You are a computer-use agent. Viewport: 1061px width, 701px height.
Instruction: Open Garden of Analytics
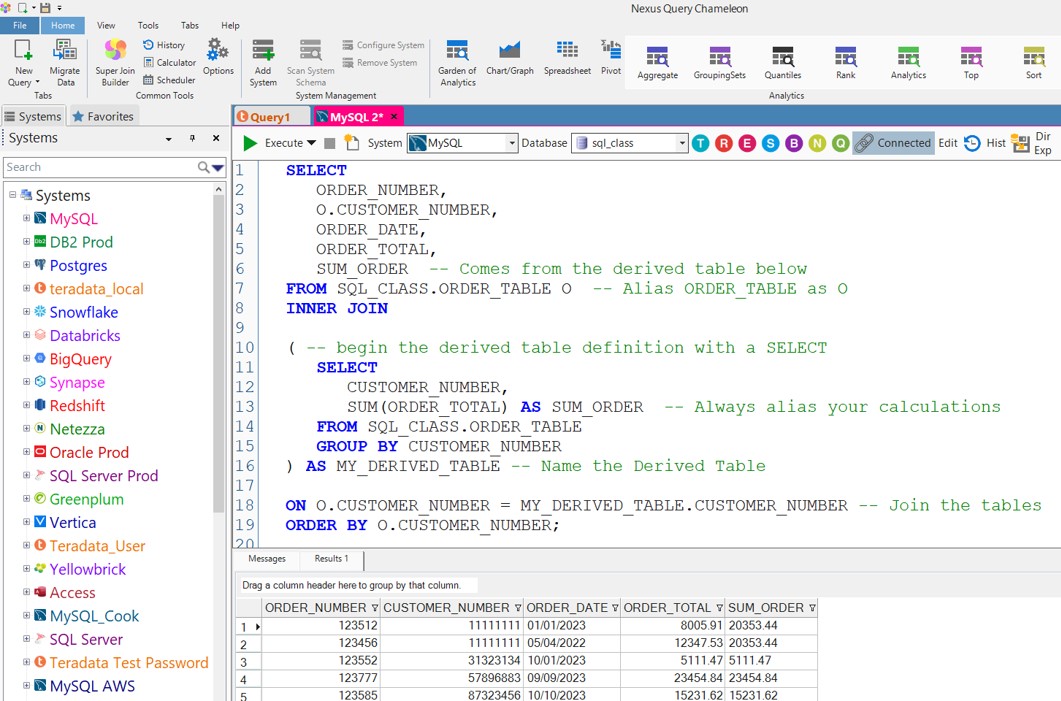click(x=457, y=51)
